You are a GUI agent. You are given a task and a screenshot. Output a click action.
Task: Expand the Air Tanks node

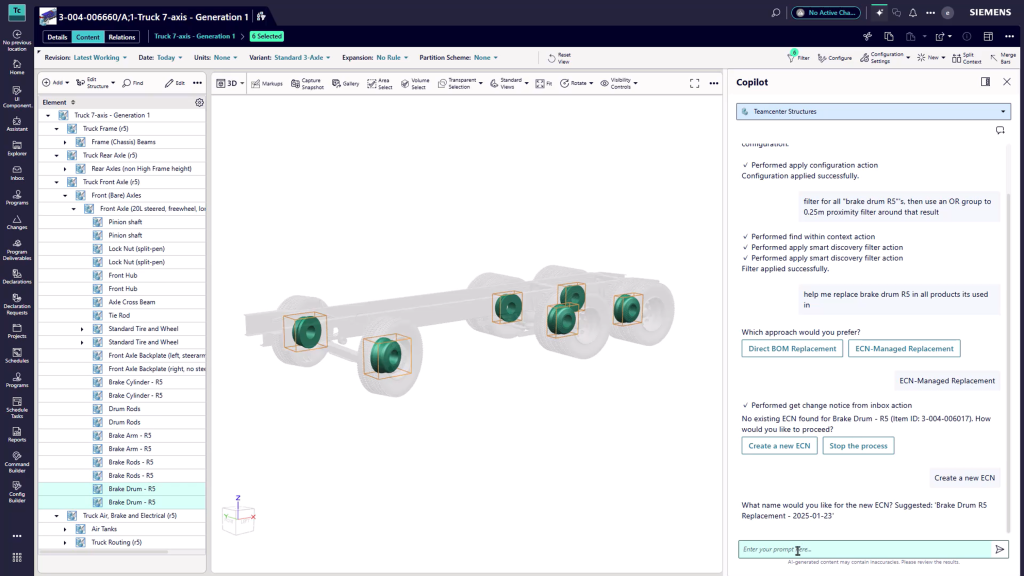pos(65,530)
